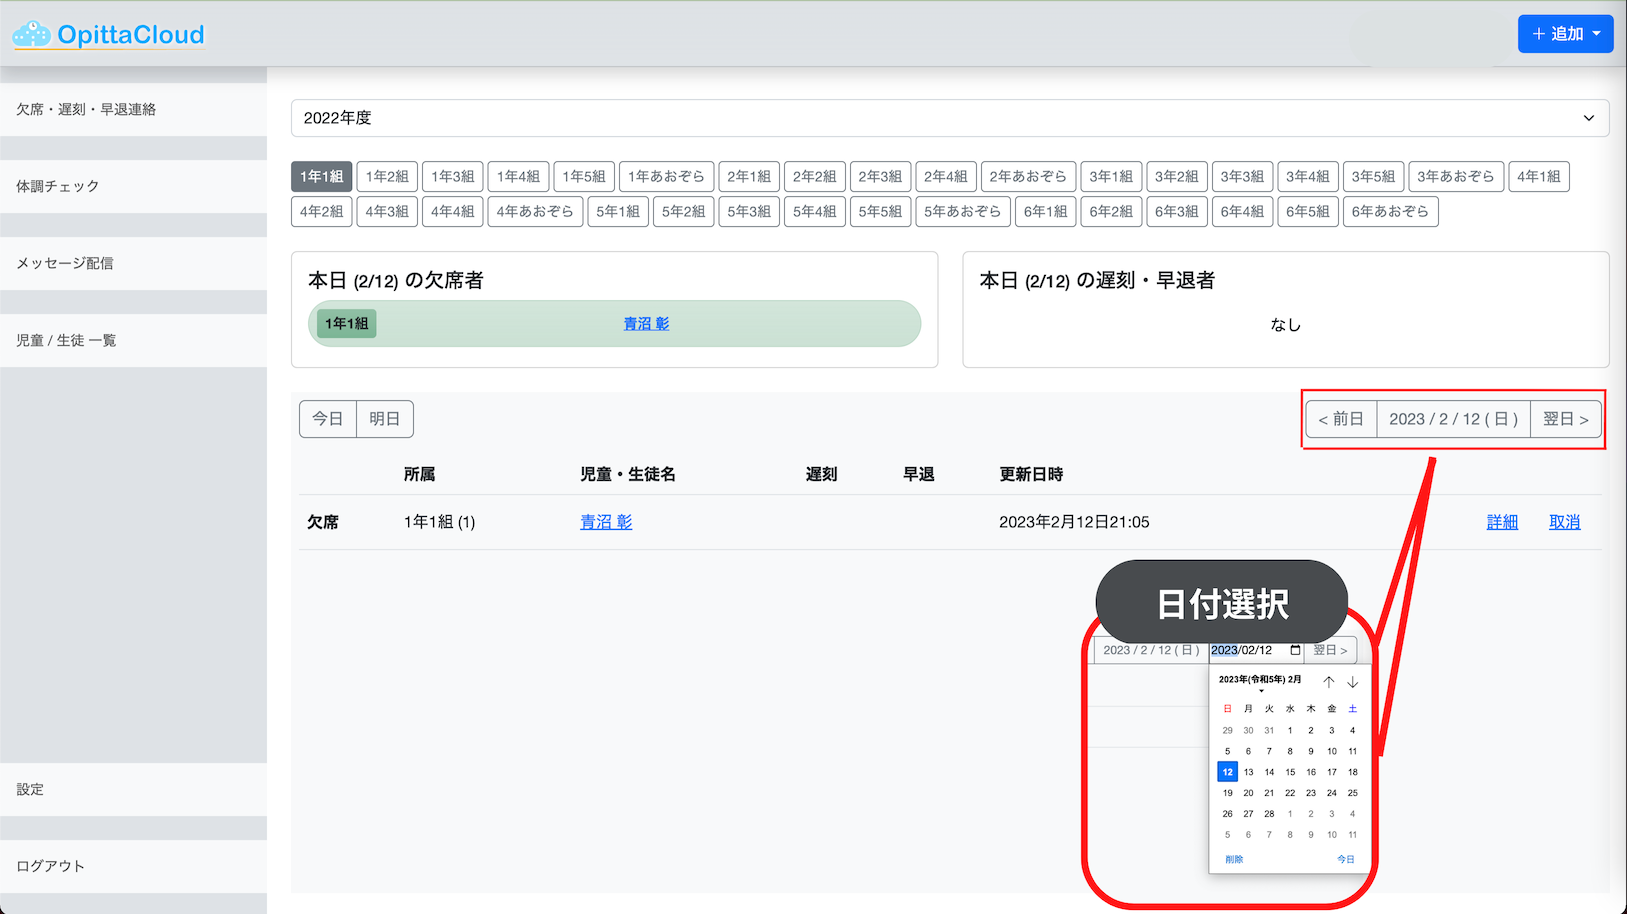Select the 5年2組 class tab

[x=684, y=211]
